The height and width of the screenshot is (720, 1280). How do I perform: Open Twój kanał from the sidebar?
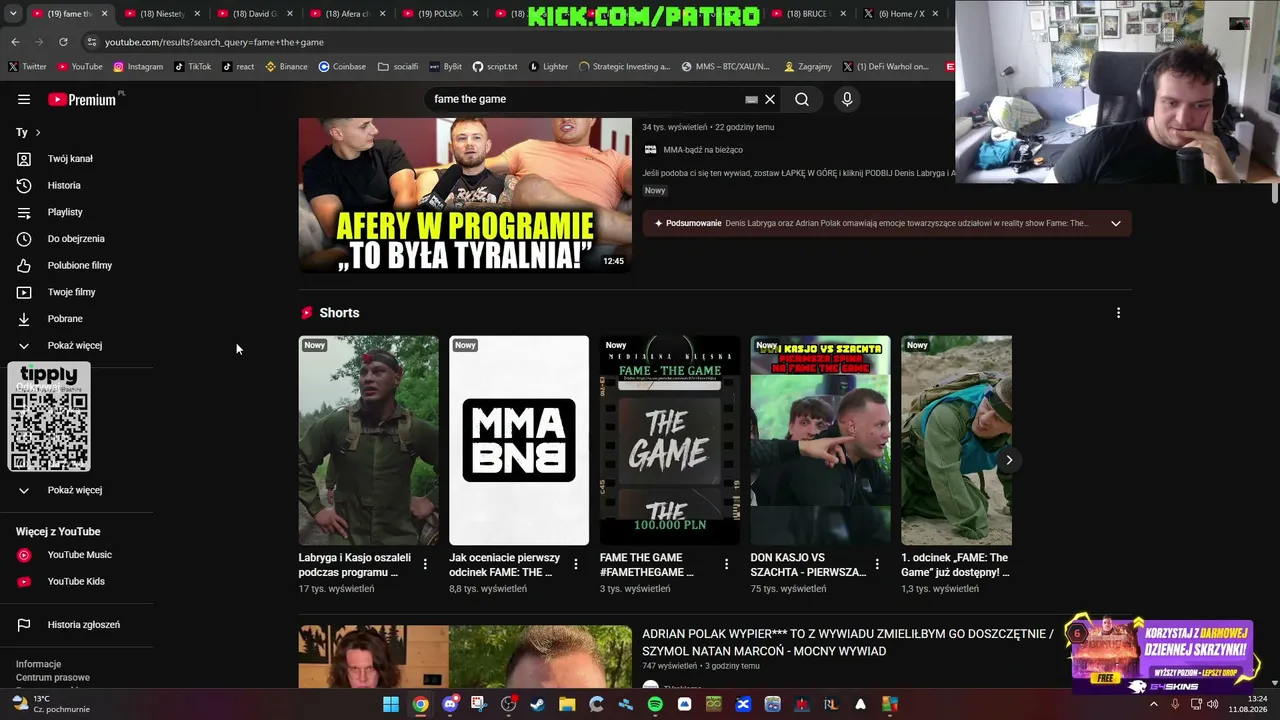70,159
